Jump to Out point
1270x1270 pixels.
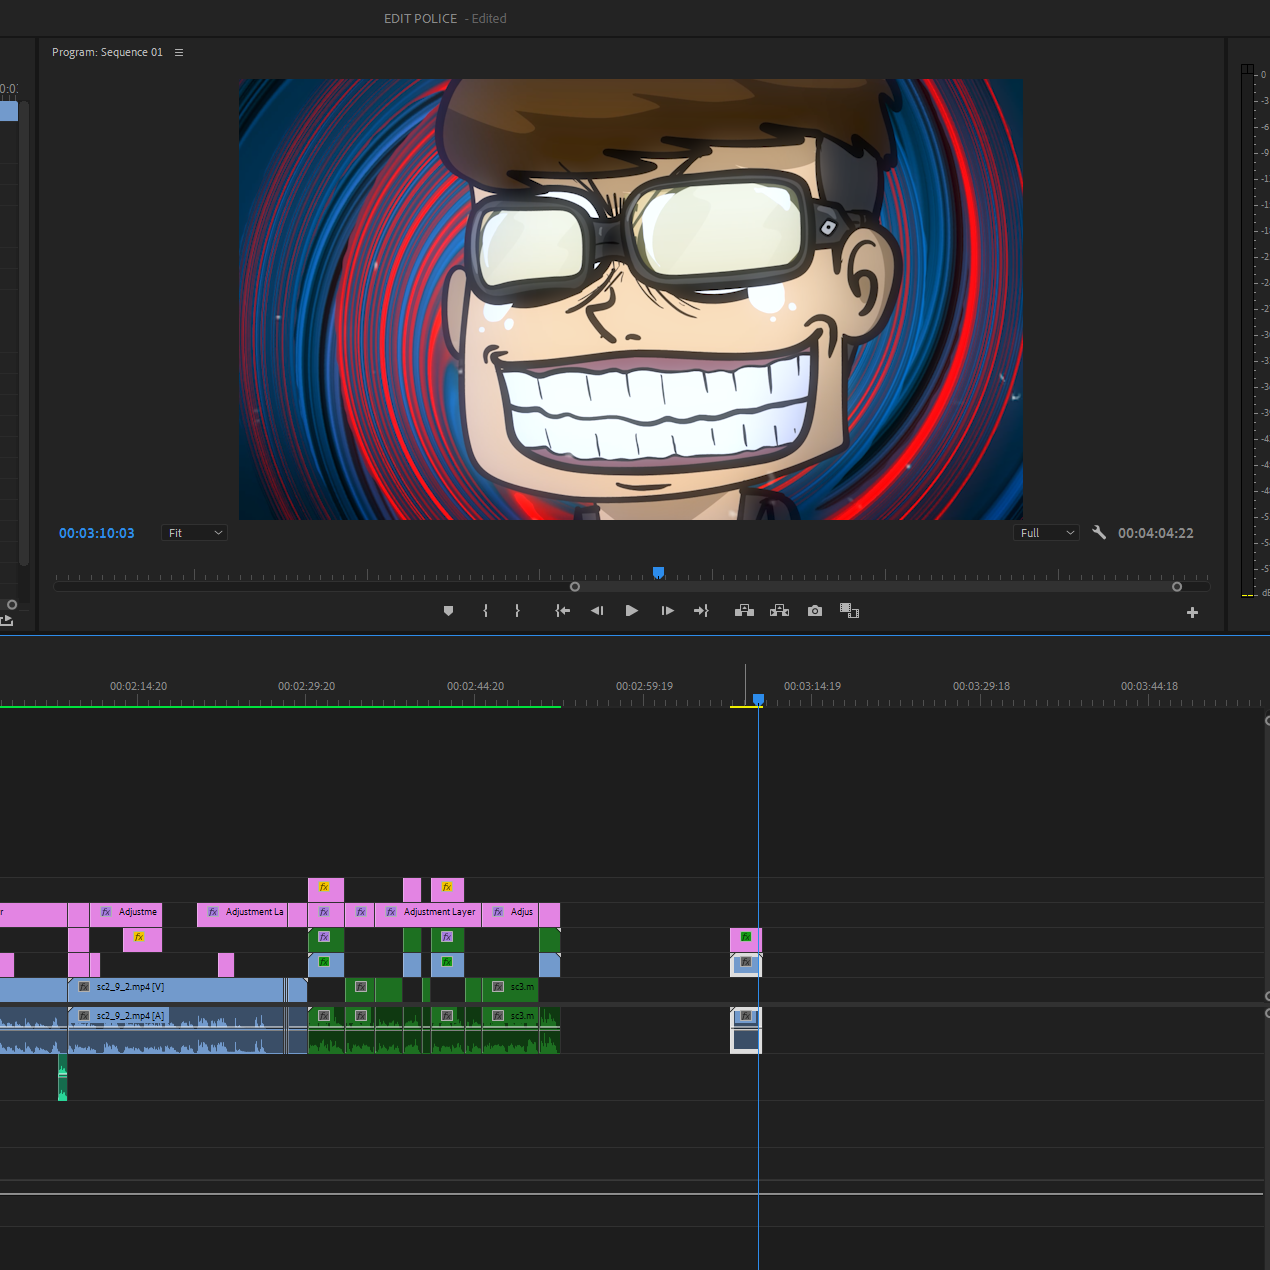point(701,611)
